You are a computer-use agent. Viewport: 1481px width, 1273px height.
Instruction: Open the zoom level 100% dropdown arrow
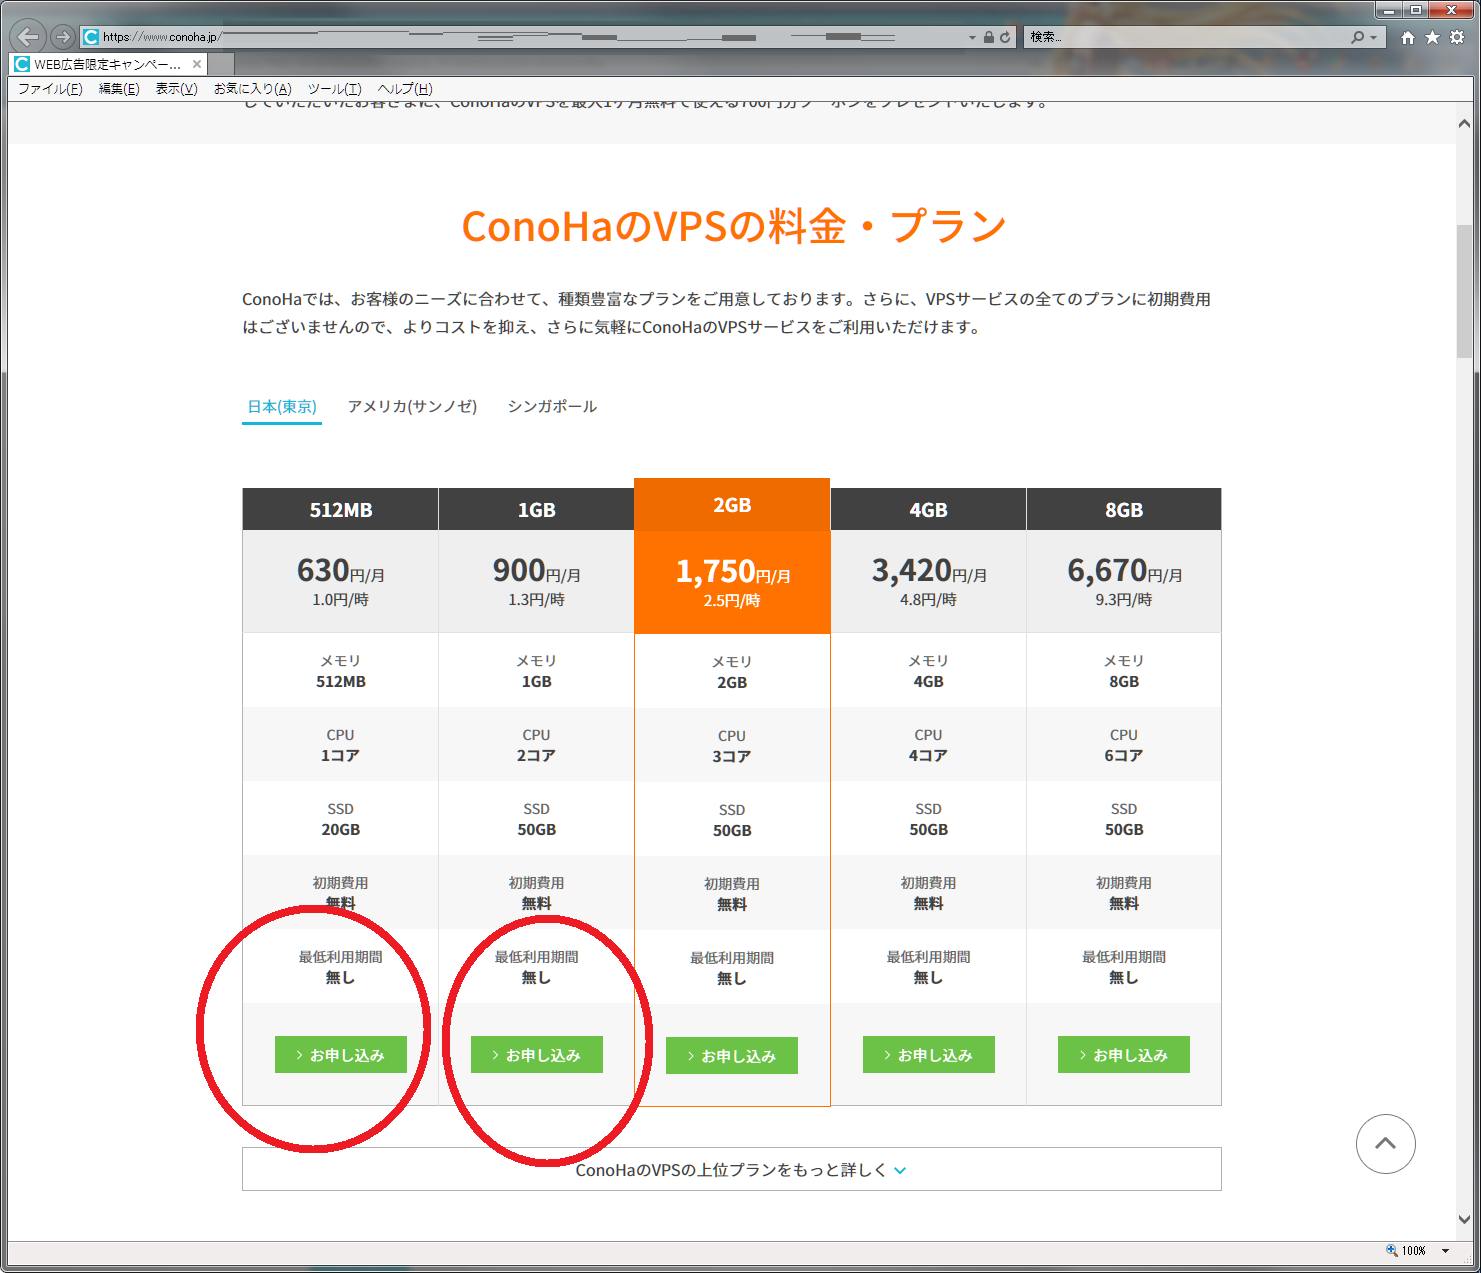[1445, 1251]
